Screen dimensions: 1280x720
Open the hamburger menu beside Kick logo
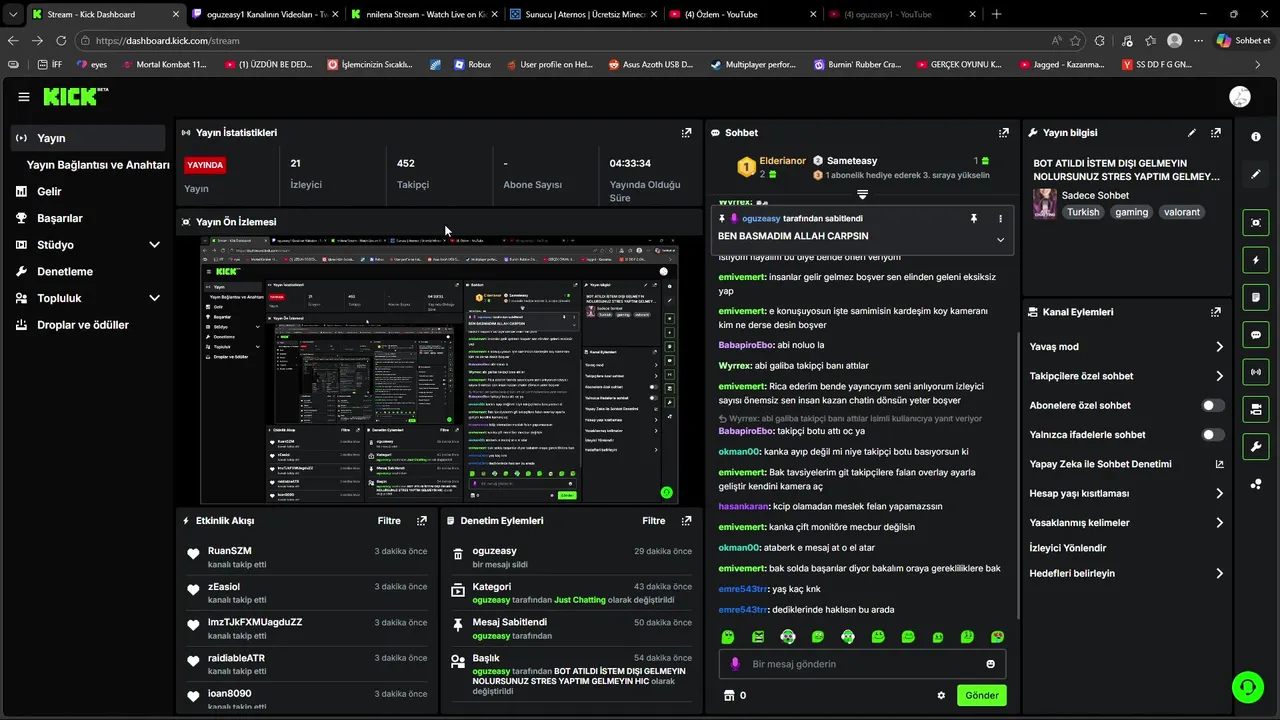pos(24,97)
